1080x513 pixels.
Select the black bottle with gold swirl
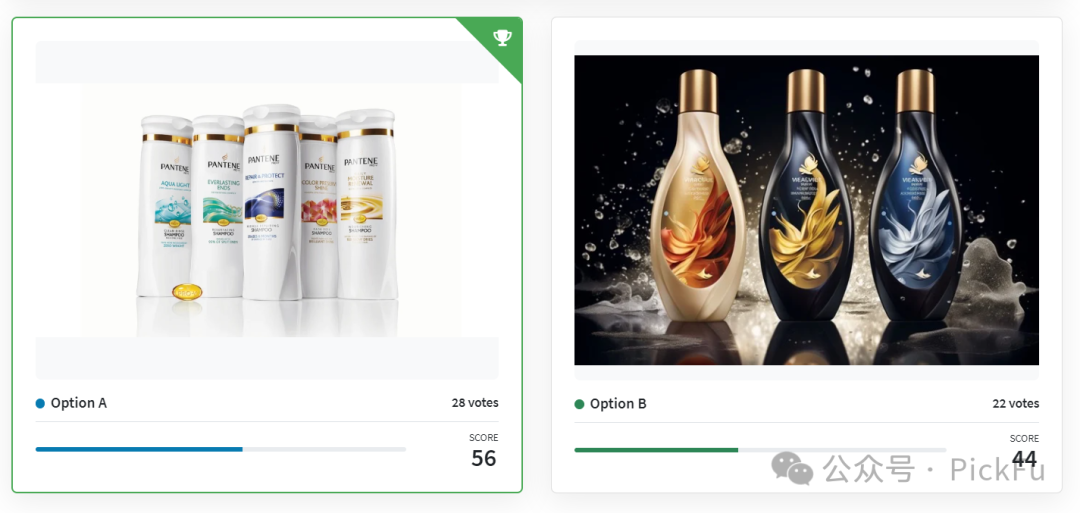click(806, 195)
